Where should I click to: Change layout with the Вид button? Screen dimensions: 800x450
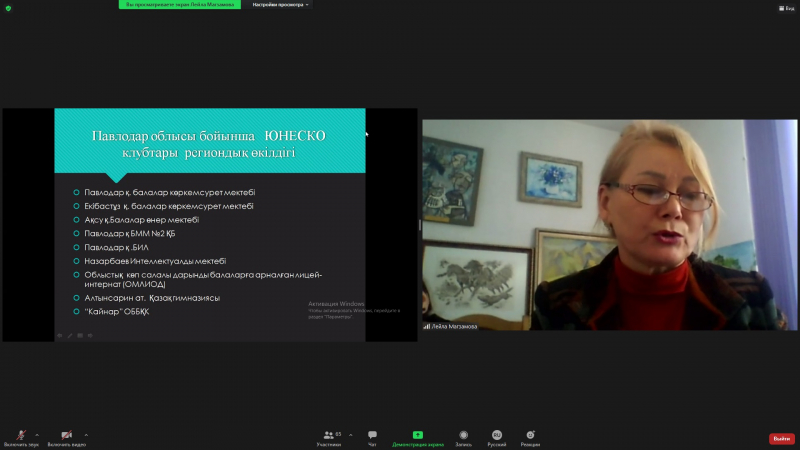click(x=787, y=8)
